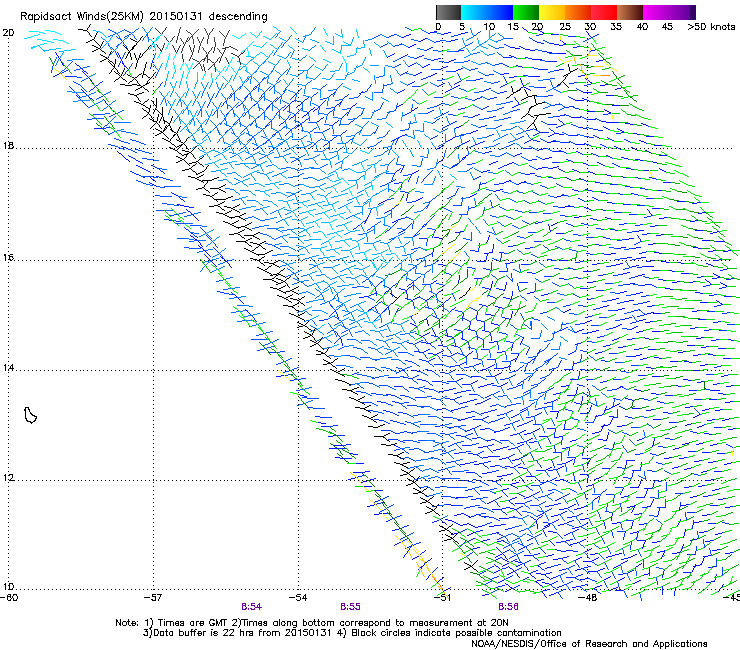Pick the brown 35-40 knots legend swatch
740x650 pixels.
[630, 12]
